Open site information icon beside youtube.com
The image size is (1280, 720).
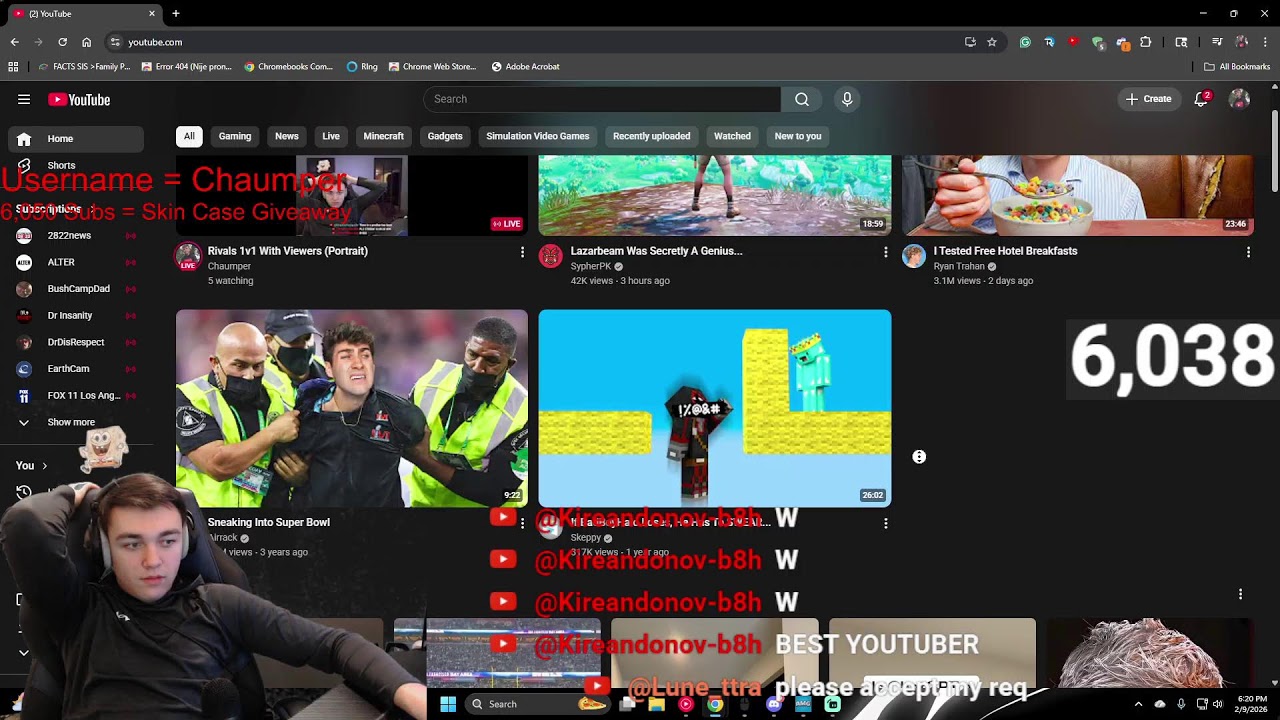point(115,42)
